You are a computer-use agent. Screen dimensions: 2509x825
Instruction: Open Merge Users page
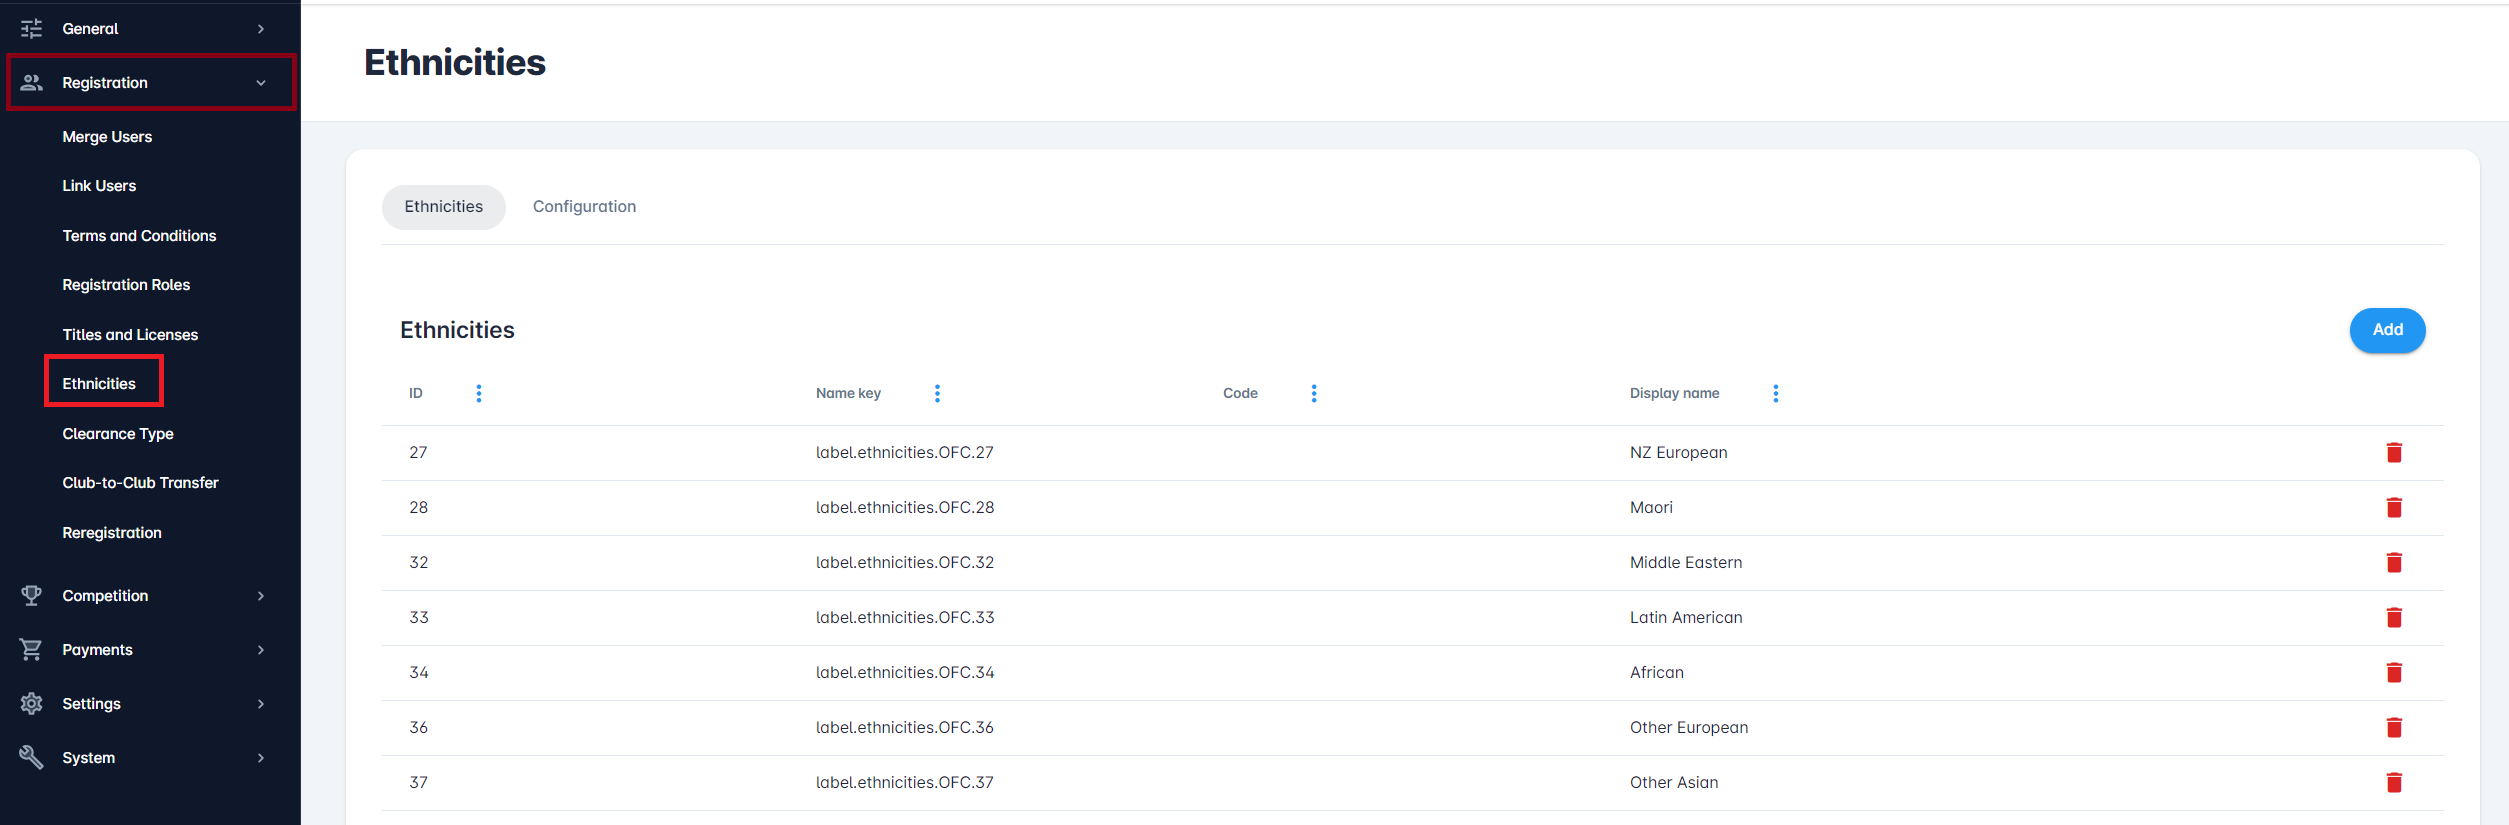[x=107, y=137]
